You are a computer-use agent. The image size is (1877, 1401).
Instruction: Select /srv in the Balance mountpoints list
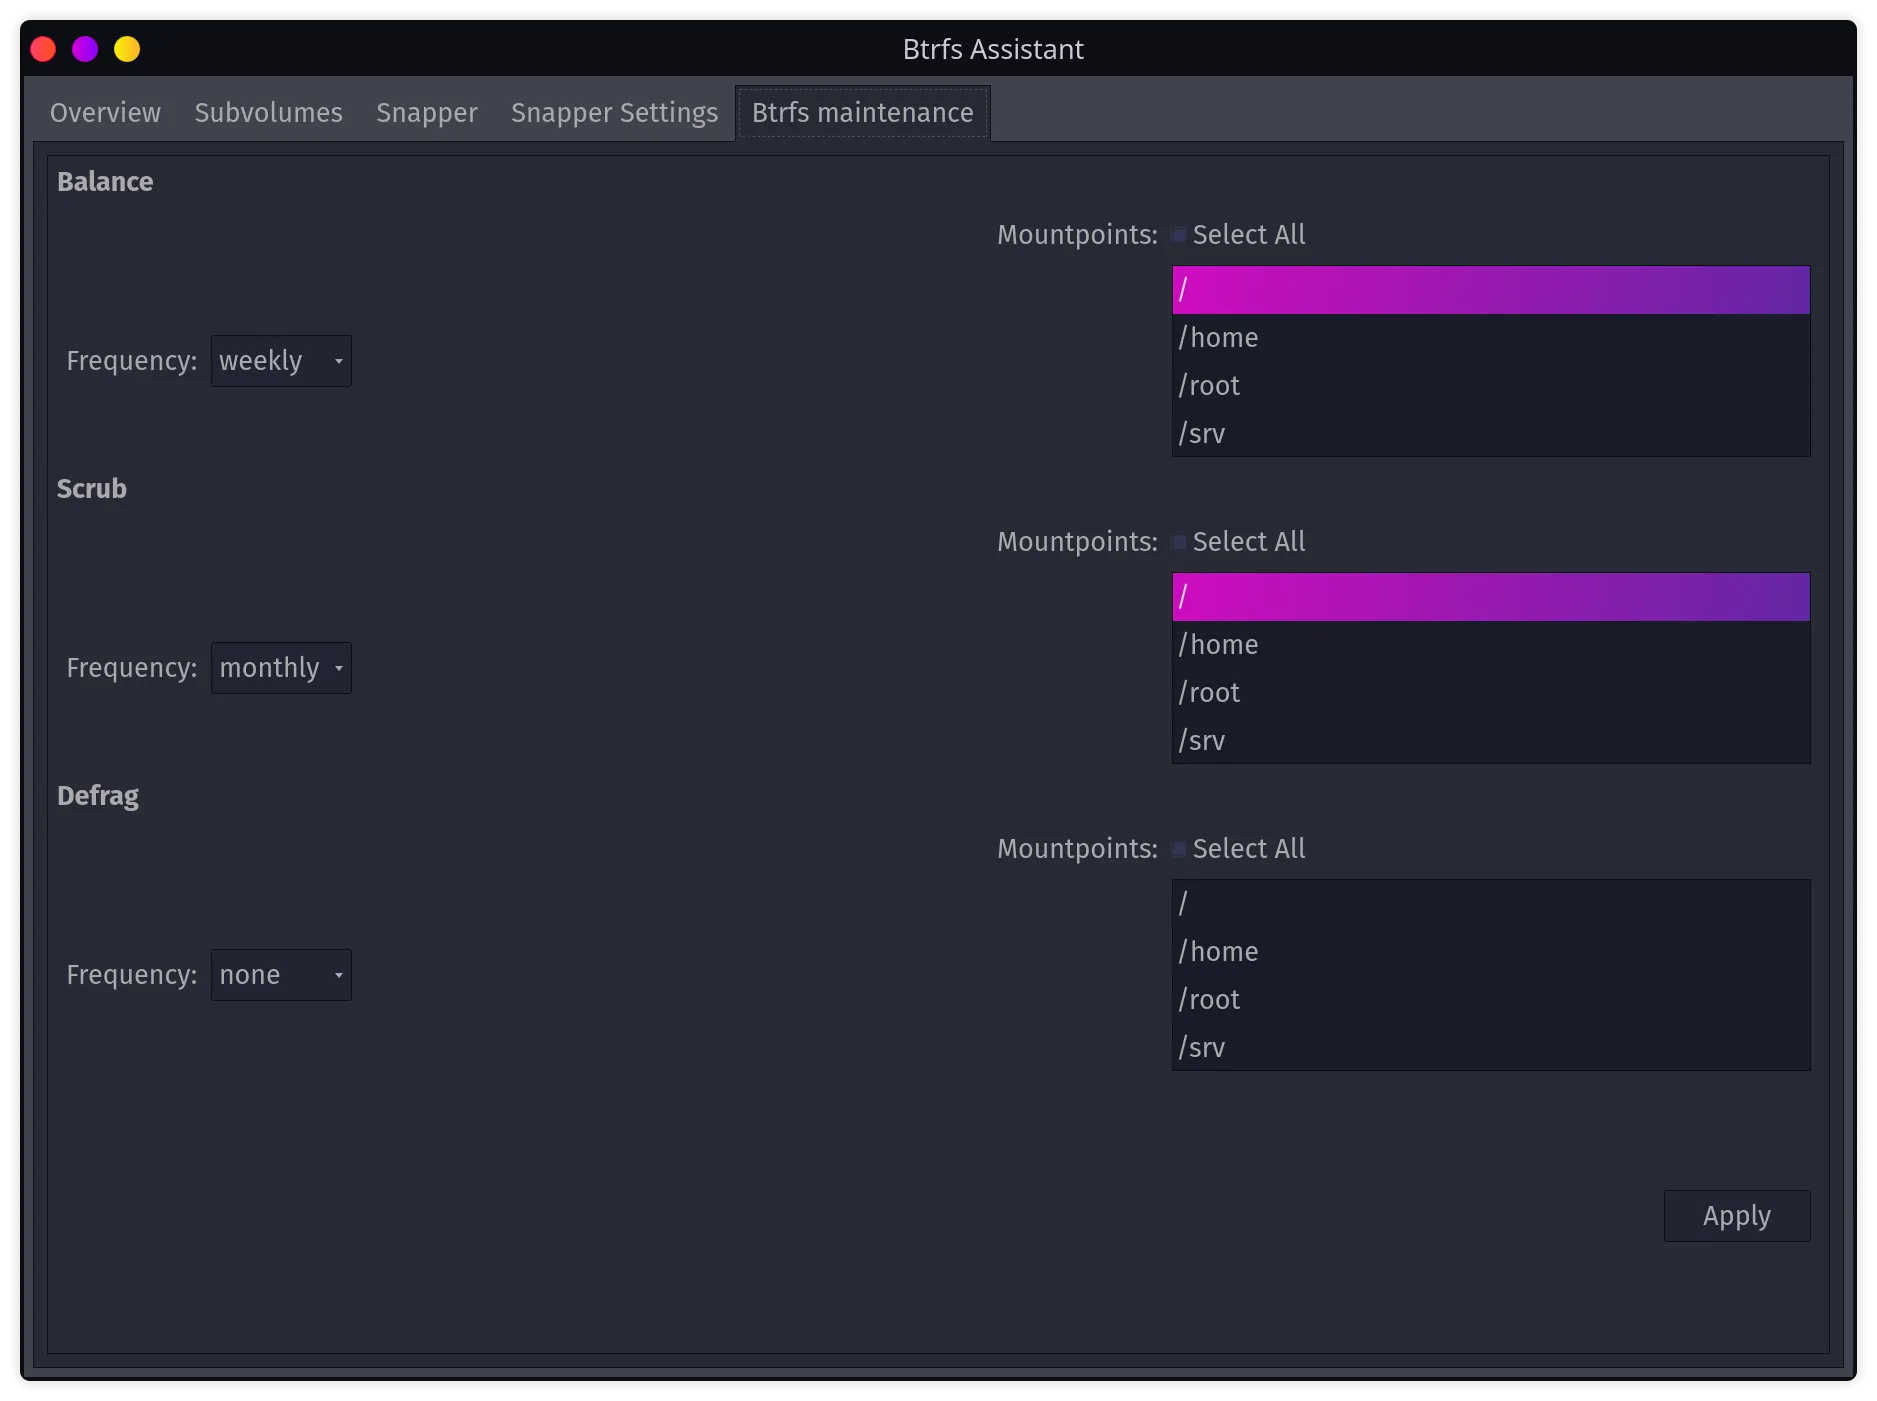pyautogui.click(x=1491, y=434)
